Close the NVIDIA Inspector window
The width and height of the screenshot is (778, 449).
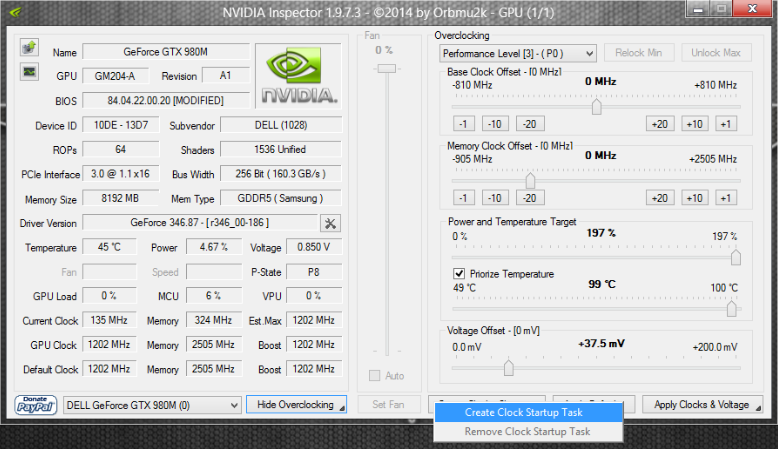point(752,9)
